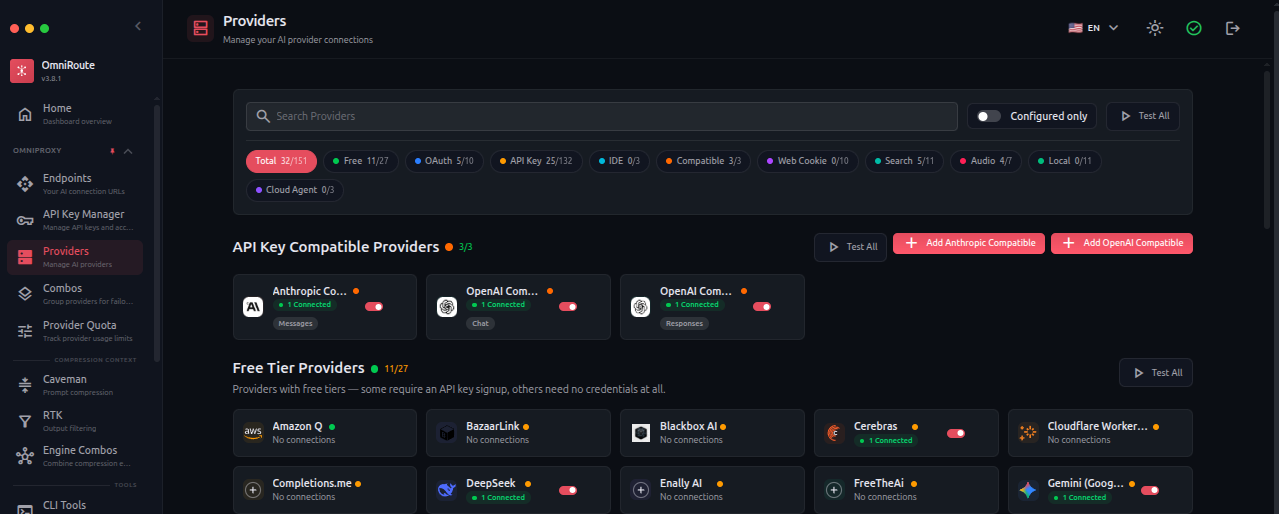The image size is (1279, 514).
Task: Click the OpenAI Compatible Responses provider logo
Action: pyautogui.click(x=640, y=307)
